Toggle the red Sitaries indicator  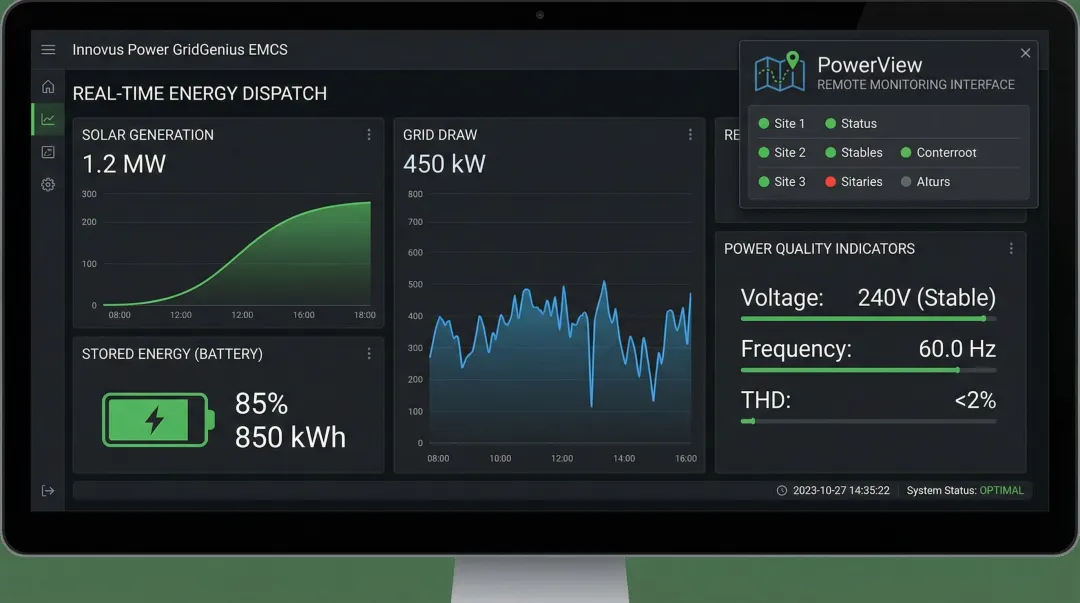pos(830,182)
